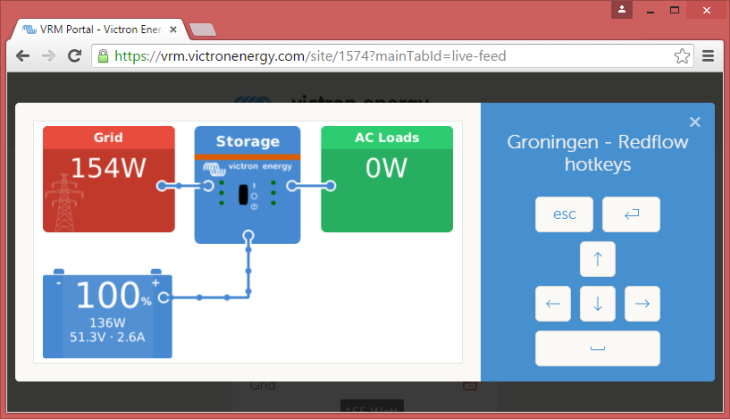Screen dimensions: 730x419
Task: Open the Chrome hamburger menu
Action: pos(708,56)
